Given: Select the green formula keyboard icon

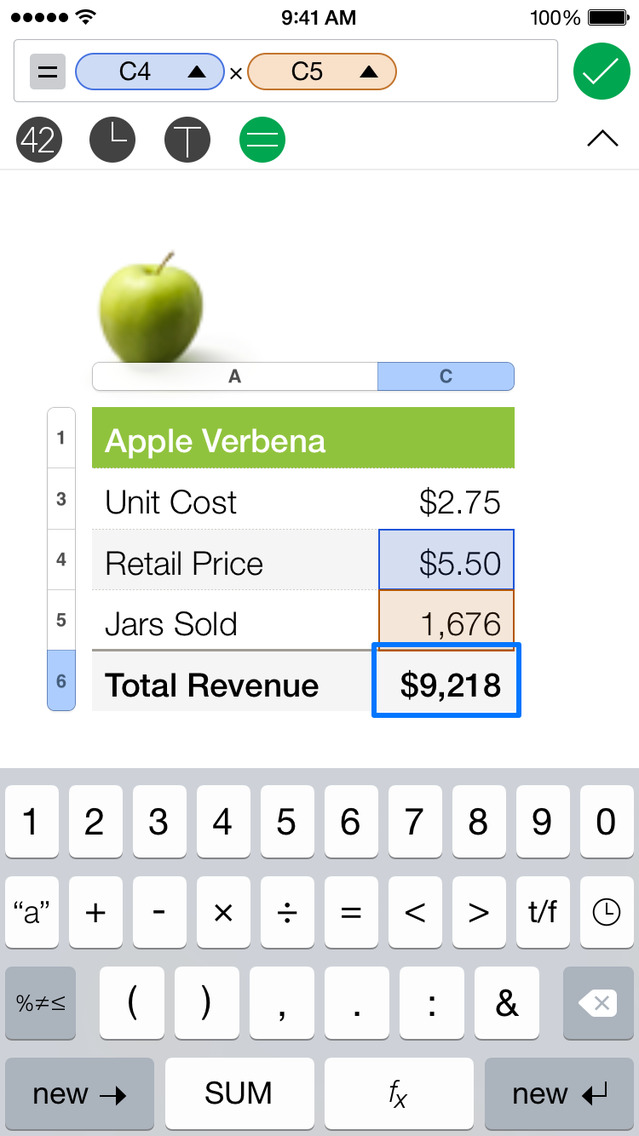Looking at the screenshot, I should click(262, 140).
